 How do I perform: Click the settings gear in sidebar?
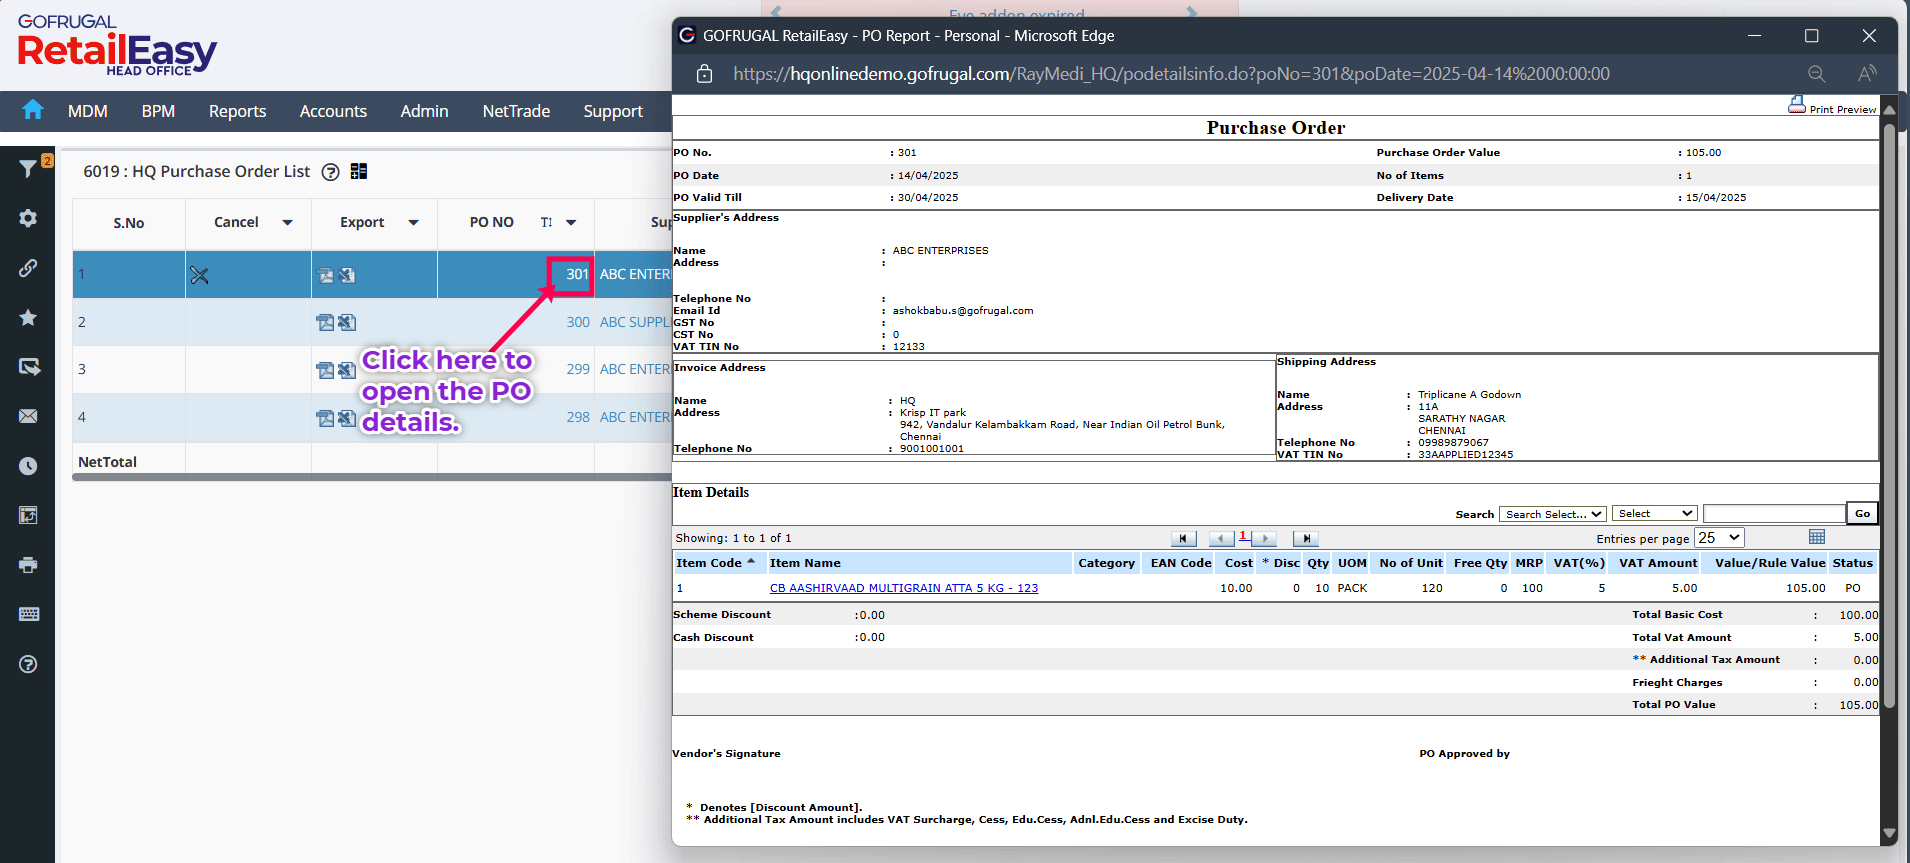[28, 218]
